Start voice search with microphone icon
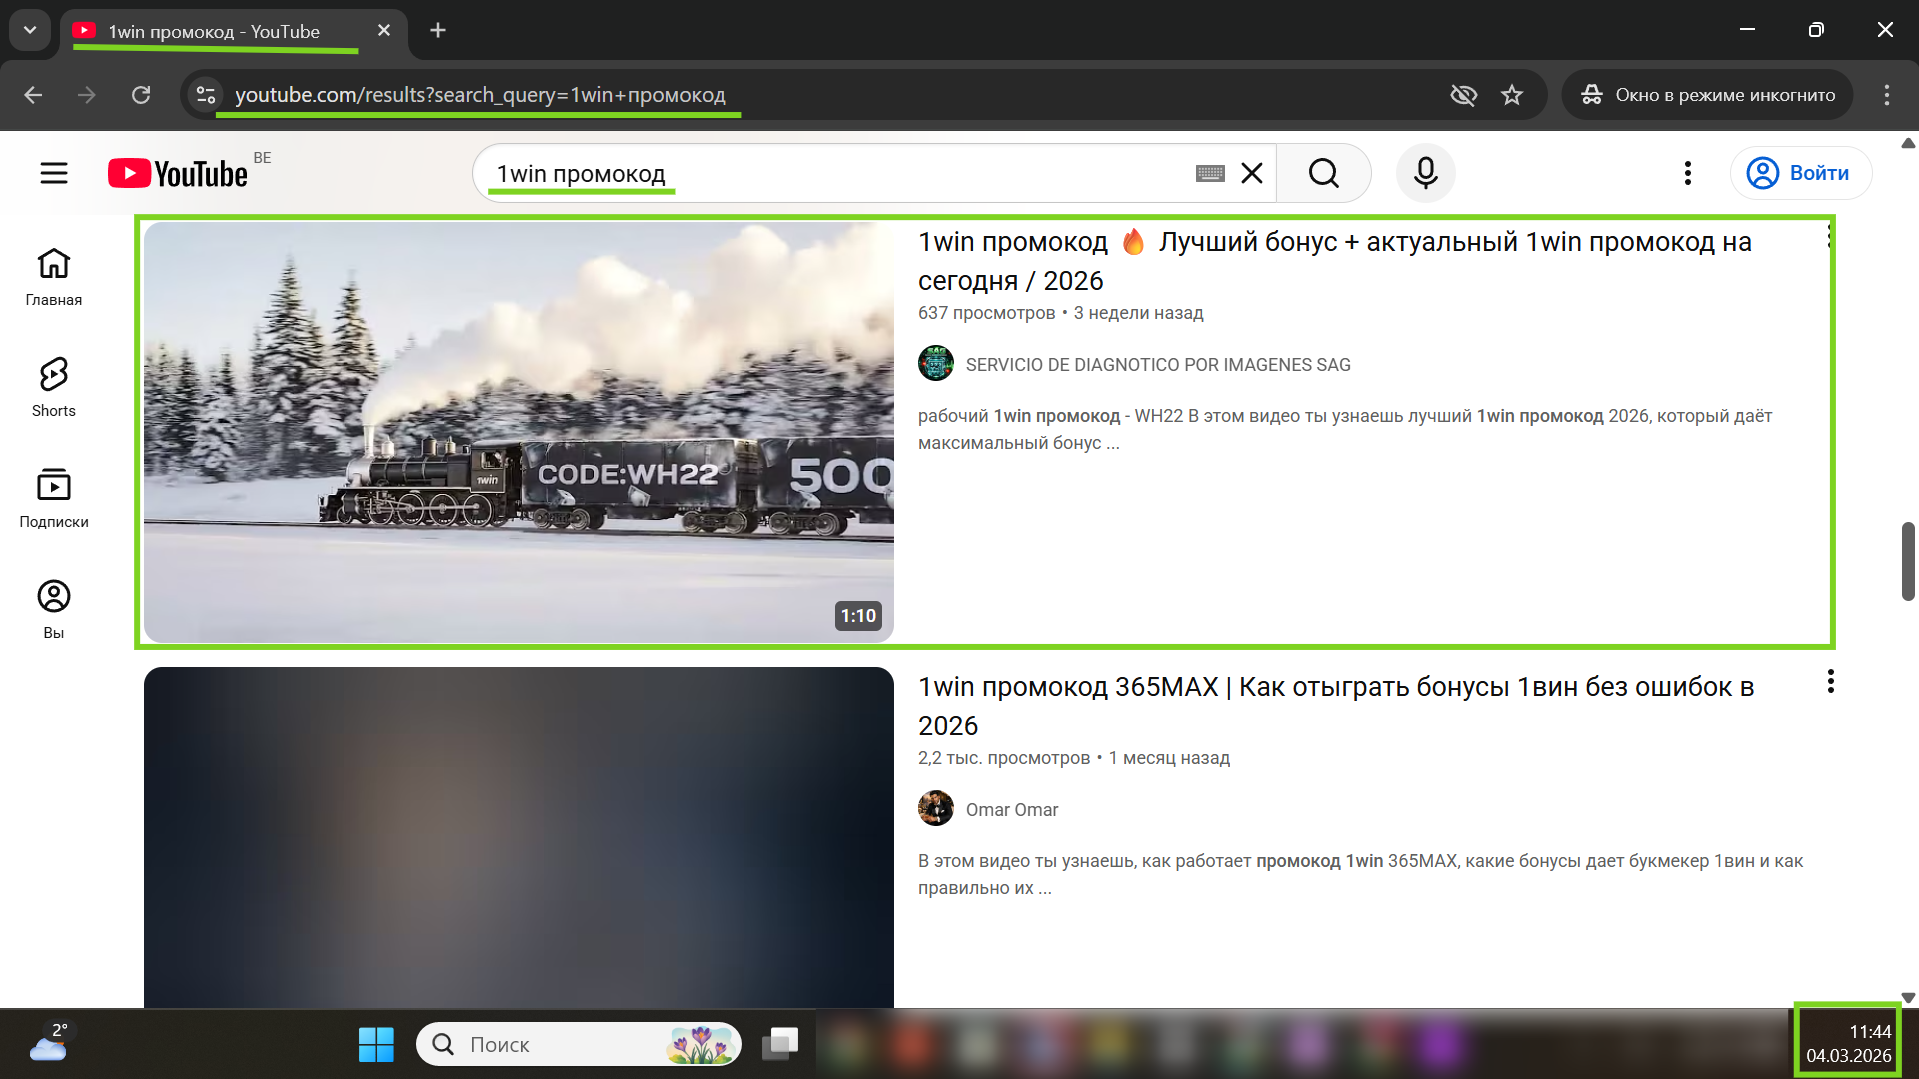The height and width of the screenshot is (1079, 1919). pos(1425,173)
